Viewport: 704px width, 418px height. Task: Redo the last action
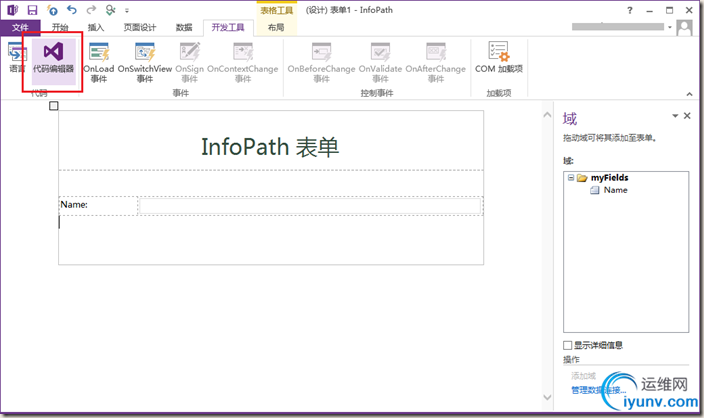click(x=92, y=10)
